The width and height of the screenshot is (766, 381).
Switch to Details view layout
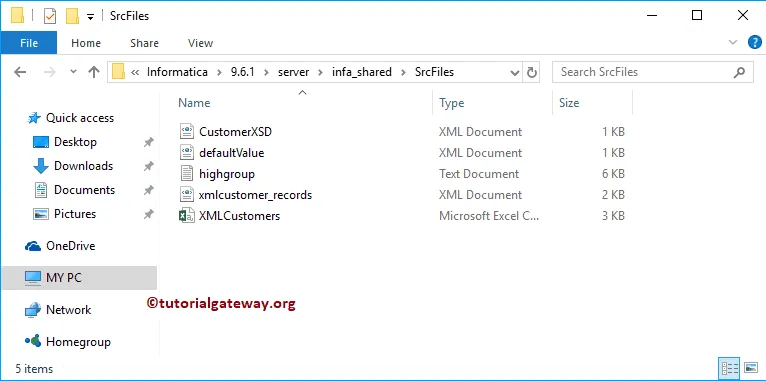(730, 368)
